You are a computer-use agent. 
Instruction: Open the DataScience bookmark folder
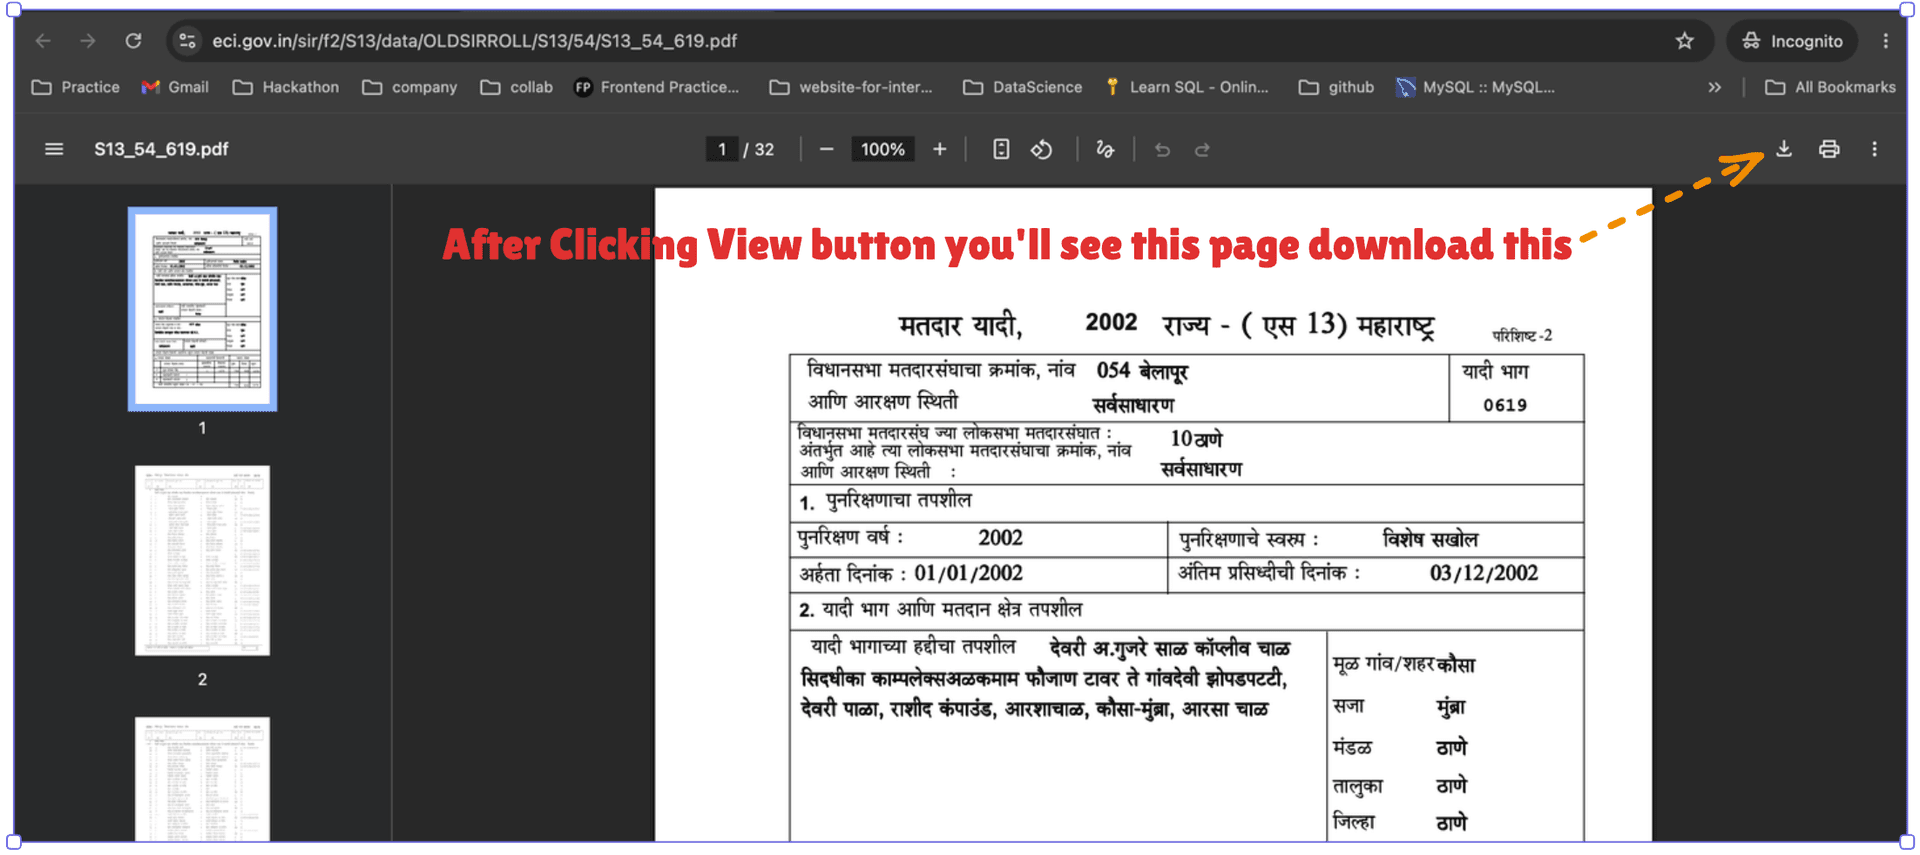point(1023,87)
